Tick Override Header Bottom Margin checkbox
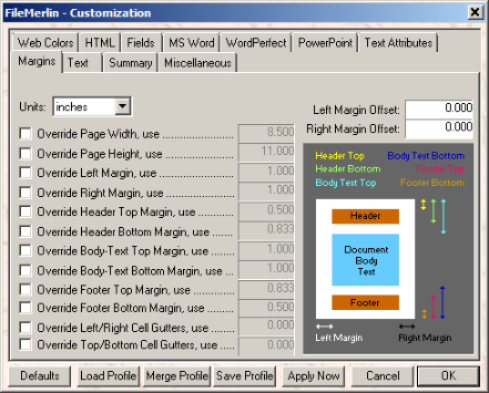The image size is (489, 393). point(25,231)
